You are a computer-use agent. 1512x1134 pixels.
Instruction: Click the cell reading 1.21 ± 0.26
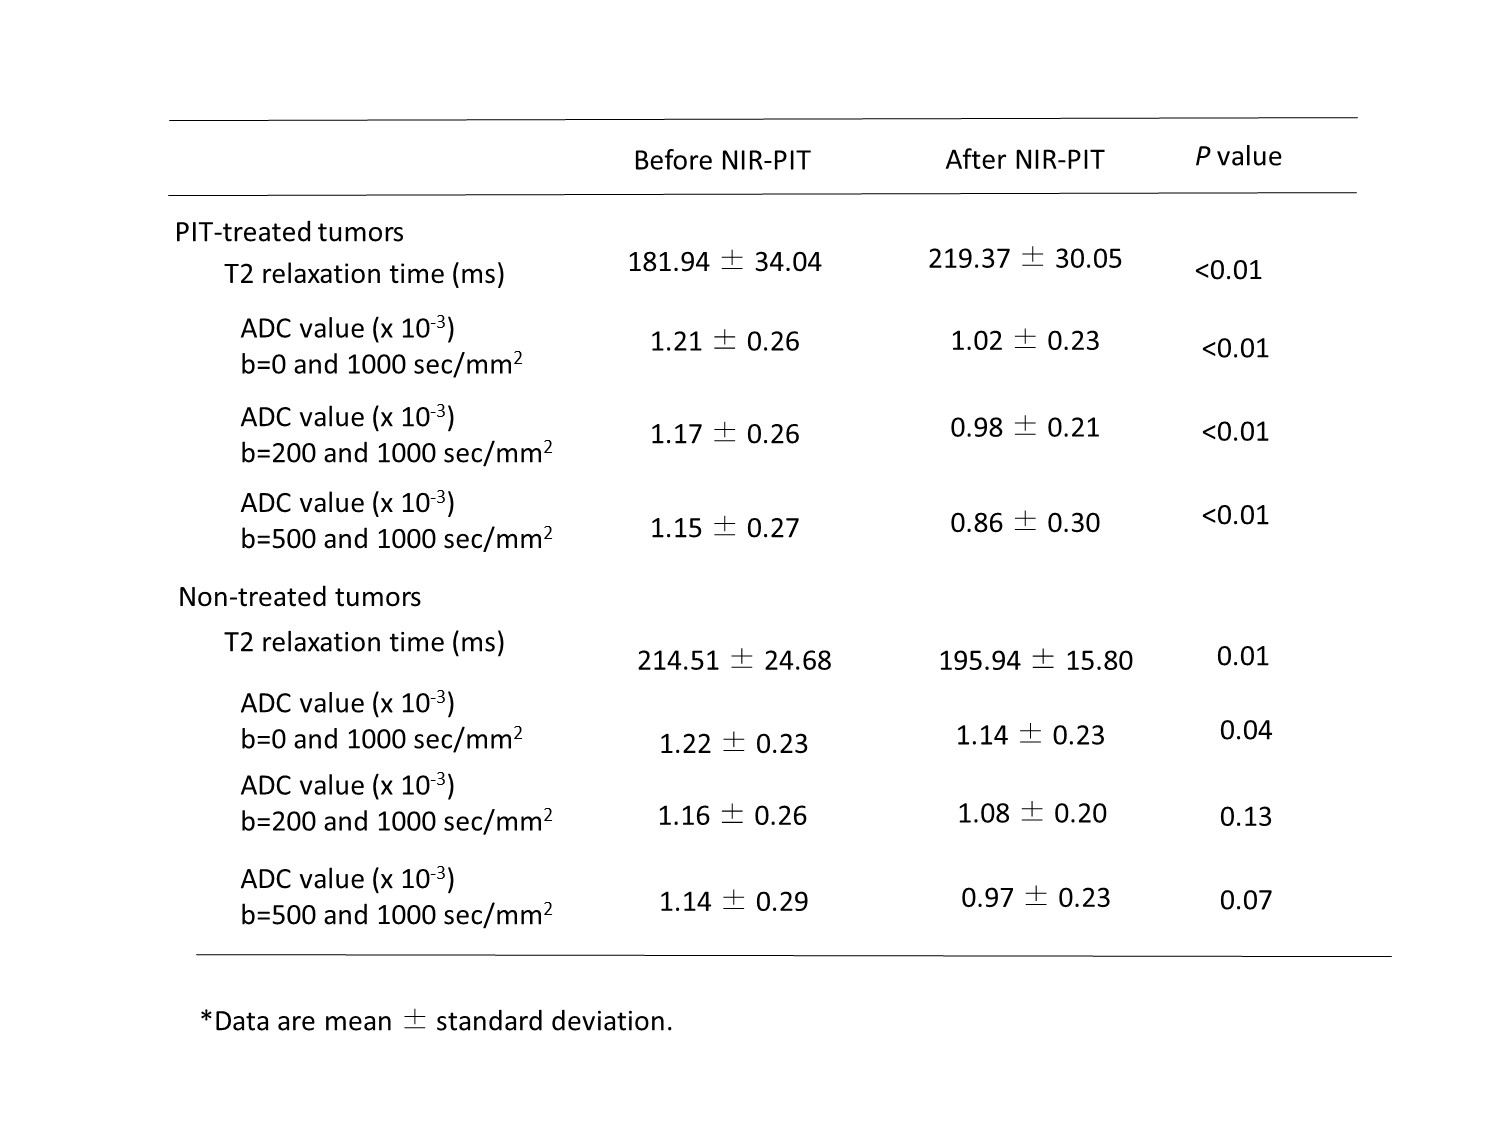pyautogui.click(x=724, y=342)
